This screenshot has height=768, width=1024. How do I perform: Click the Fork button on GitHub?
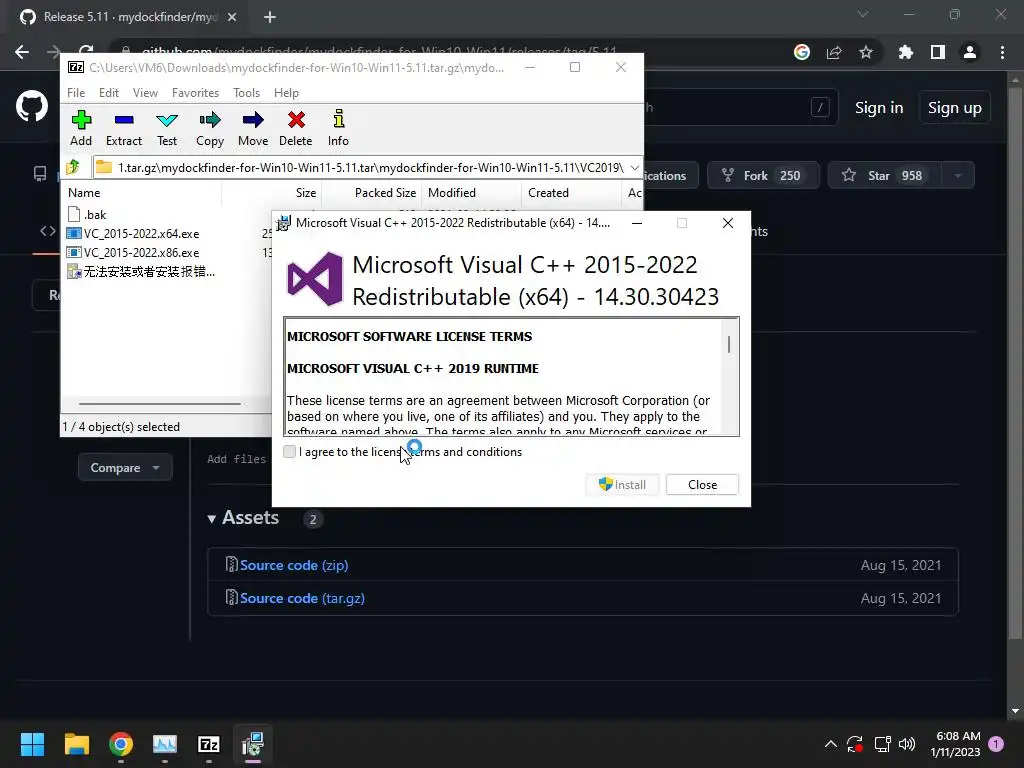coord(763,175)
